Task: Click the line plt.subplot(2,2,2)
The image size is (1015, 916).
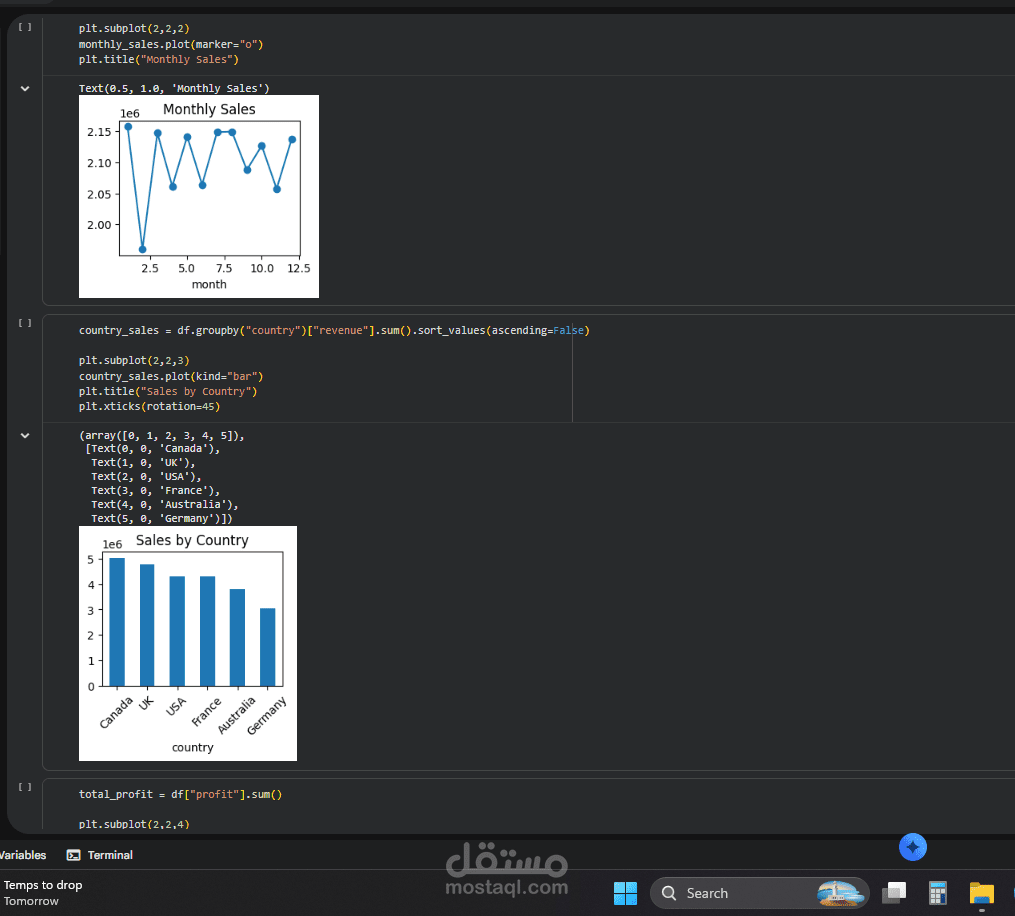Action: 134,28
